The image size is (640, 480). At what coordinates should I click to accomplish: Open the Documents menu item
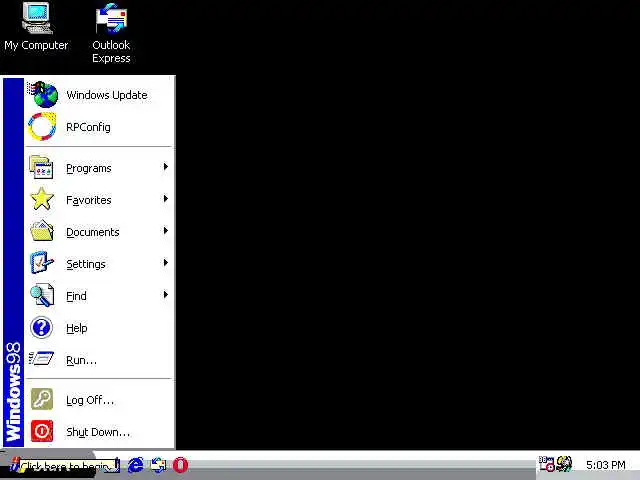99,231
